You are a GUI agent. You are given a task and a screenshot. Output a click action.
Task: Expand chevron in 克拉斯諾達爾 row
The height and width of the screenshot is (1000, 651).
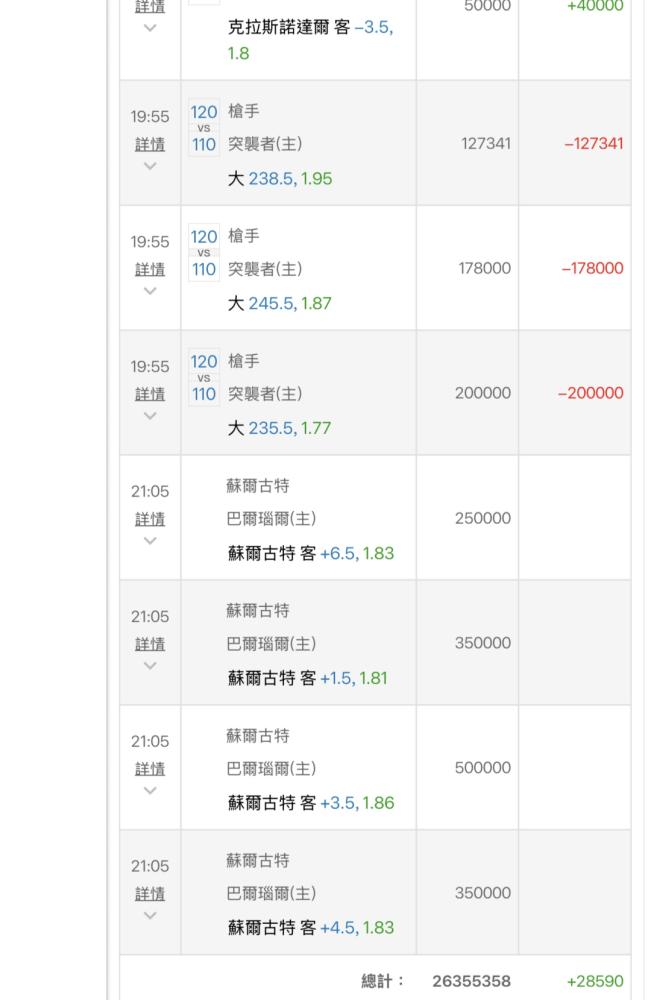pos(150,28)
